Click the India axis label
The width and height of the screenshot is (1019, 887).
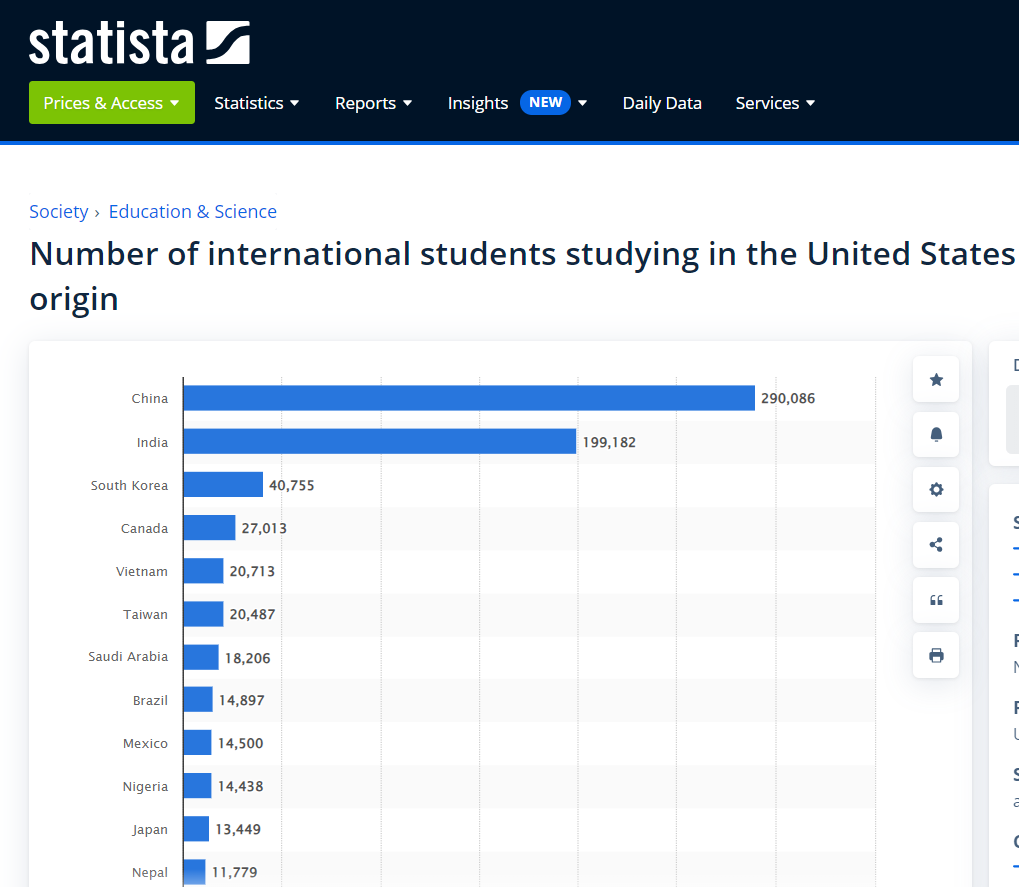[x=152, y=443]
